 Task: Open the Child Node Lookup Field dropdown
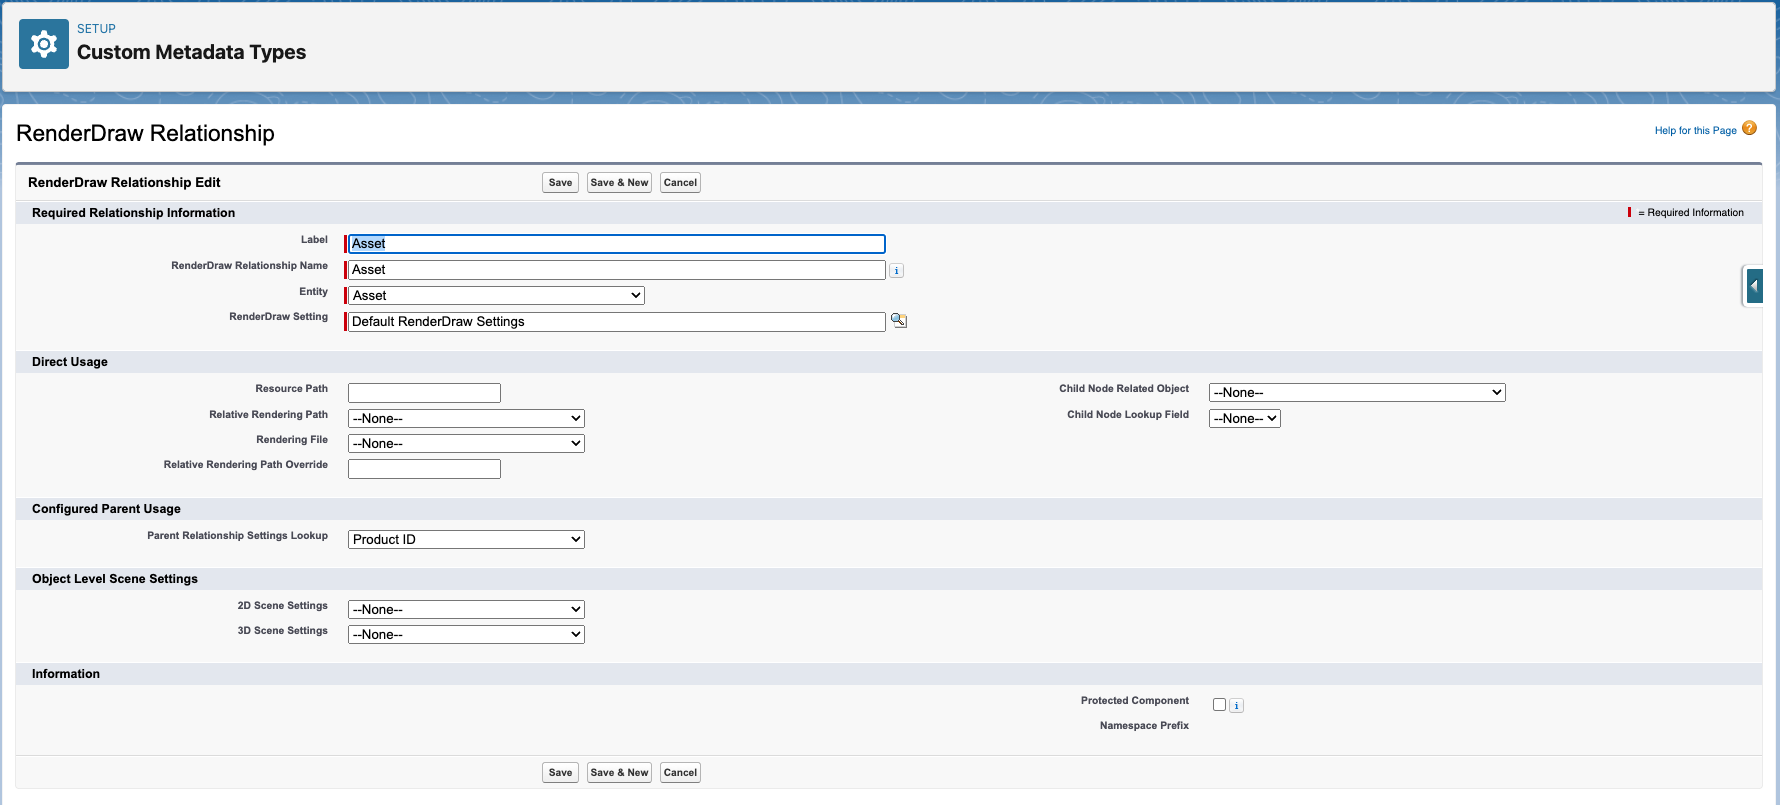pyautogui.click(x=1244, y=419)
